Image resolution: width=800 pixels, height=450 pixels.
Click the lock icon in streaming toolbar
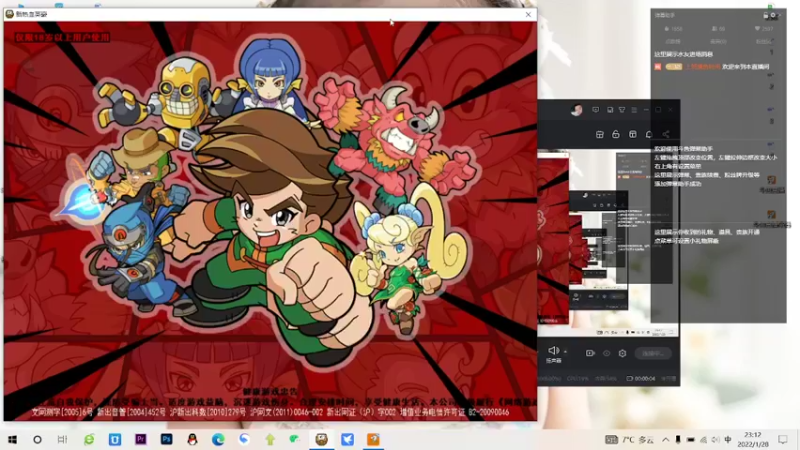pos(616,134)
